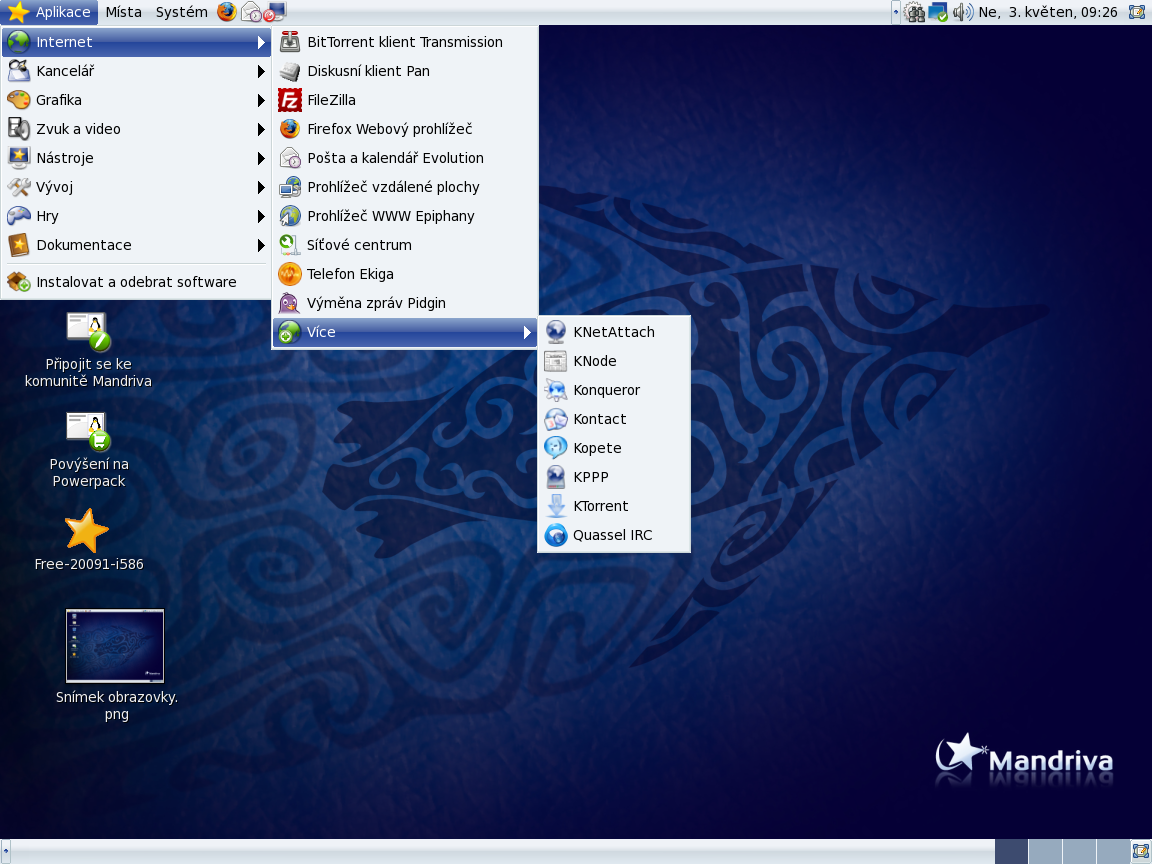The height and width of the screenshot is (864, 1152).
Task: Click network status icon in system tray
Action: coord(937,12)
